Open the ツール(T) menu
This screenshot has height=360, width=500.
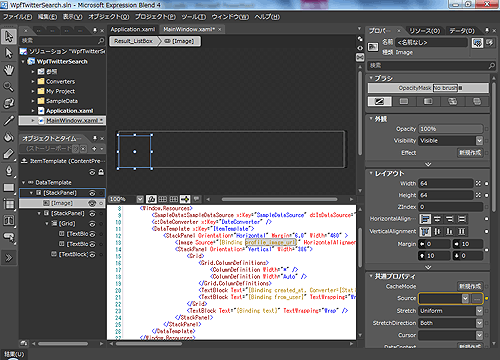pos(194,17)
